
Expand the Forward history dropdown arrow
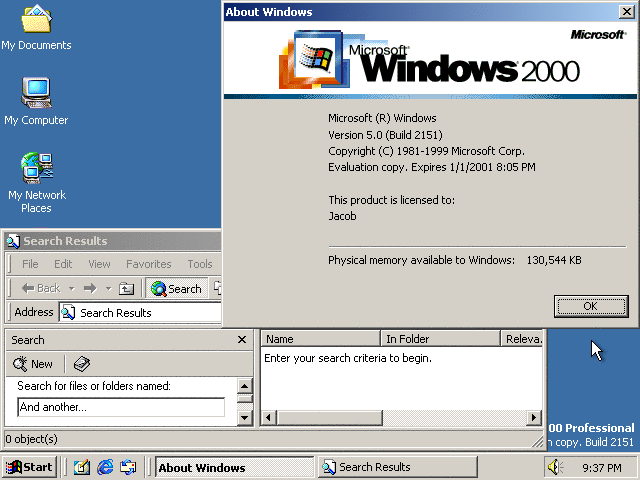point(108,289)
